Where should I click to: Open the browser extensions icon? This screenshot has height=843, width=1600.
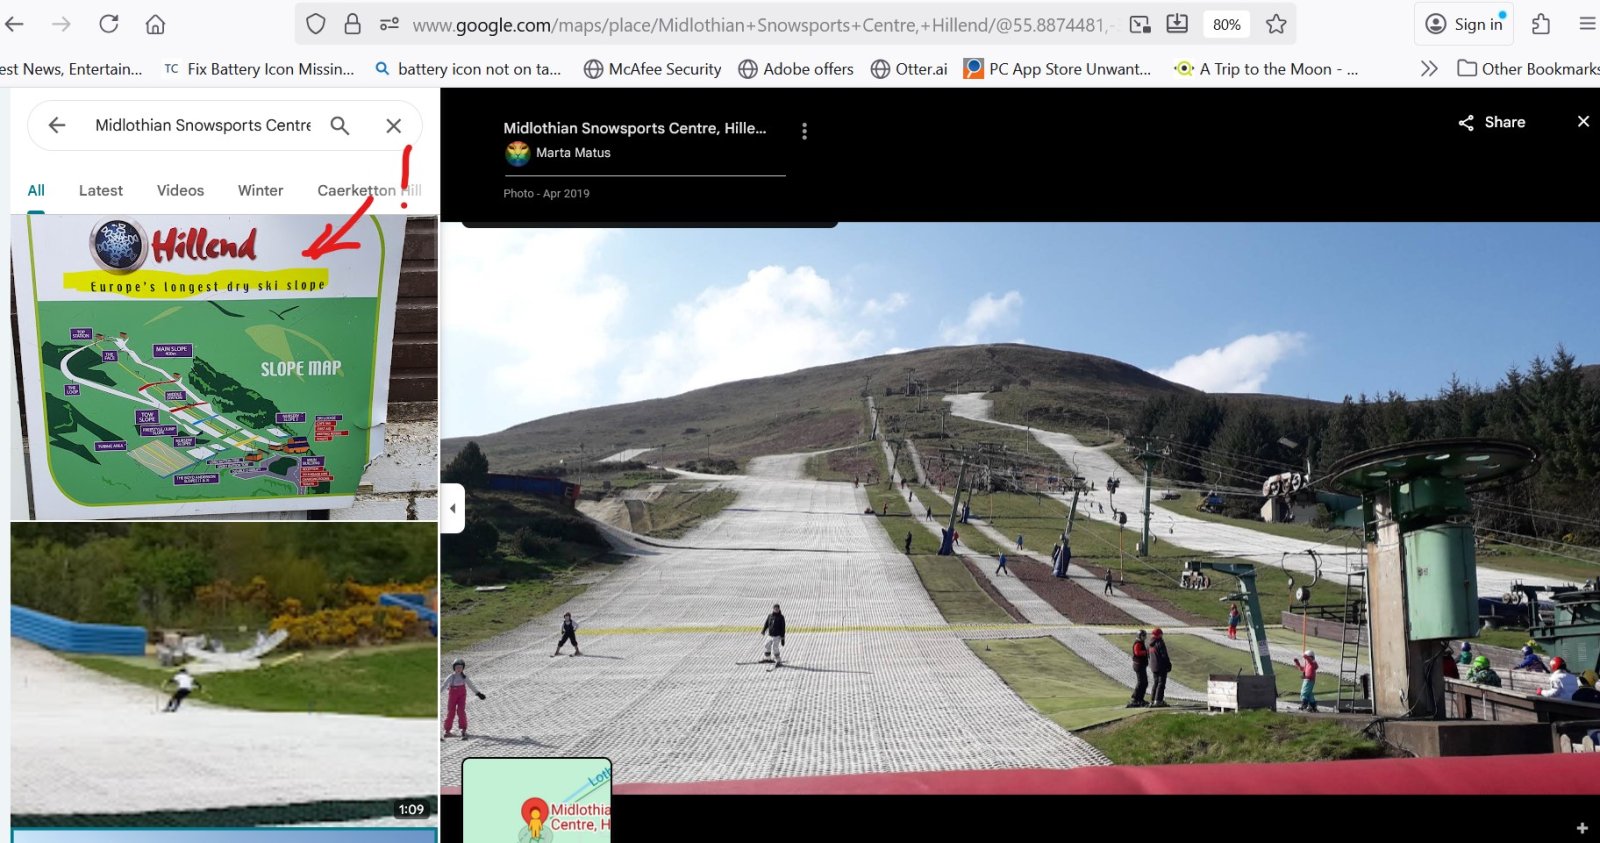tap(1541, 24)
